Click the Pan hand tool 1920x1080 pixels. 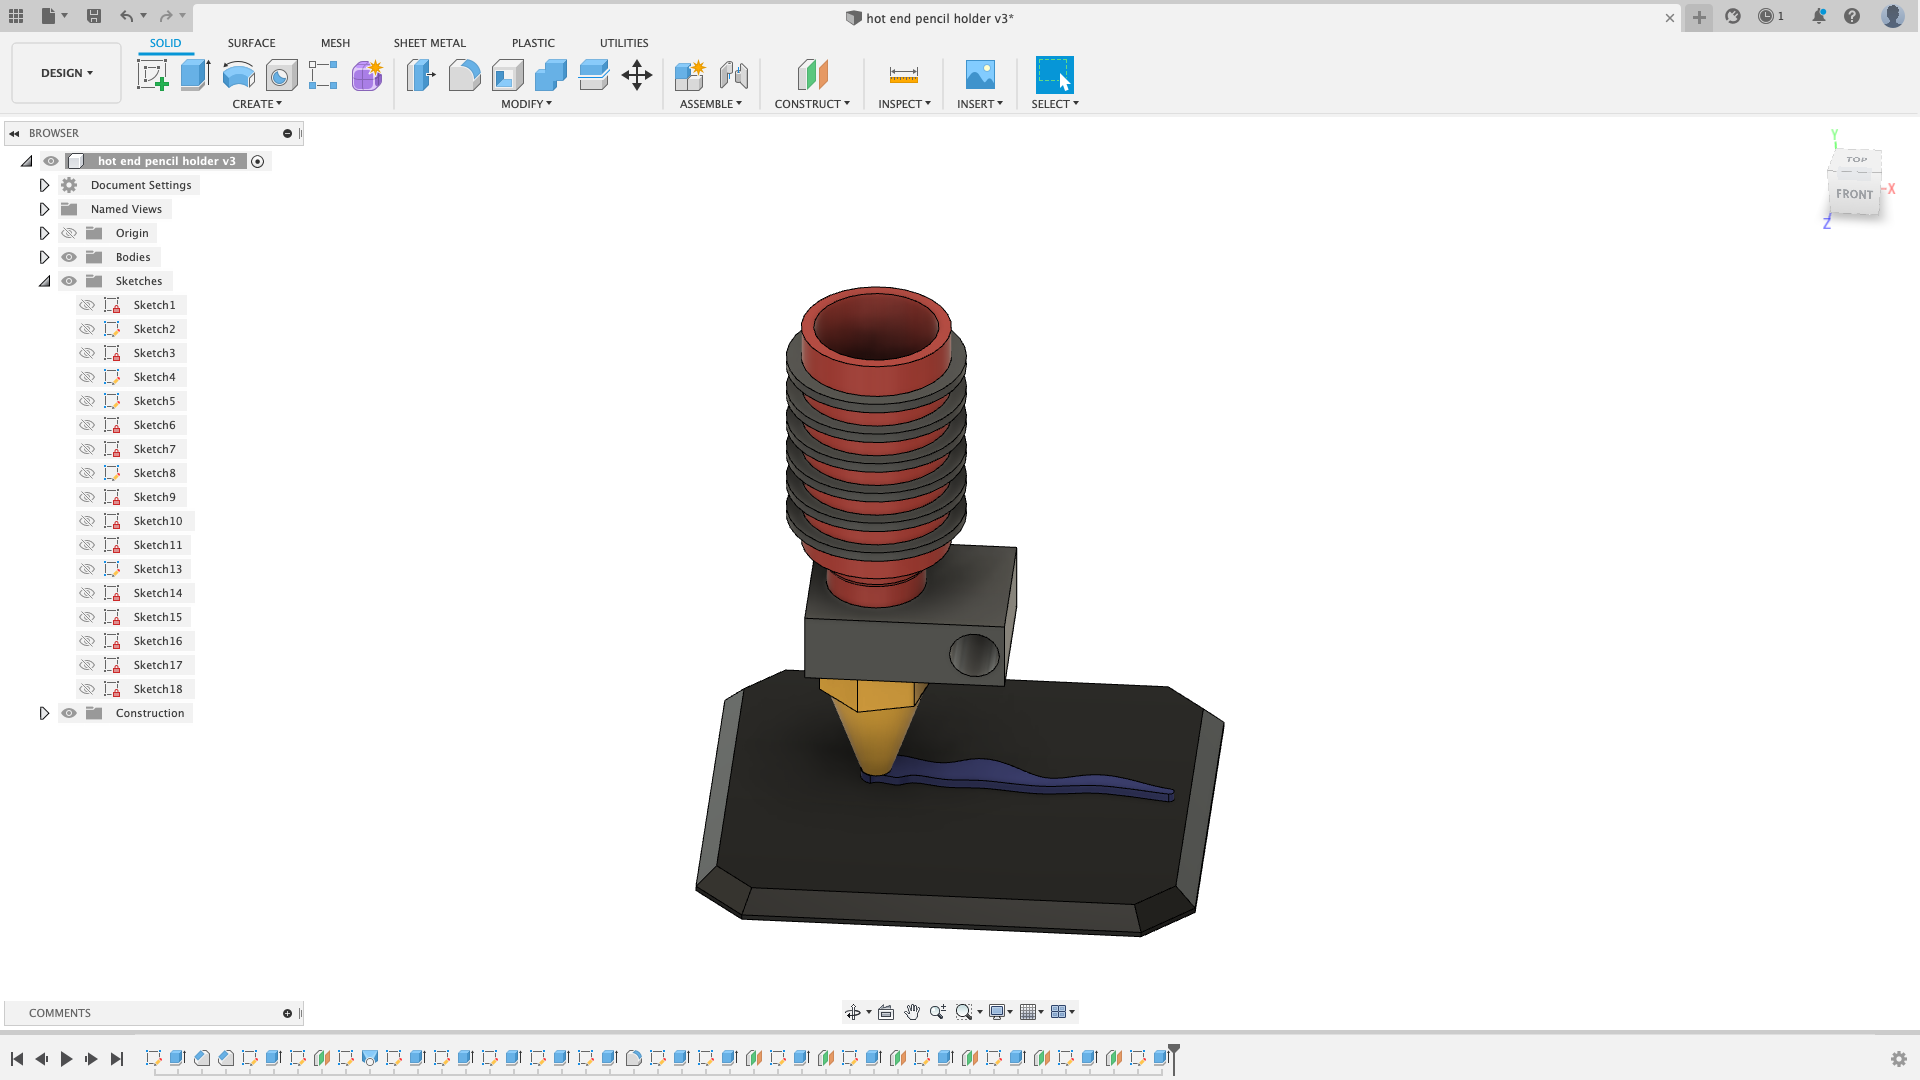(912, 1012)
